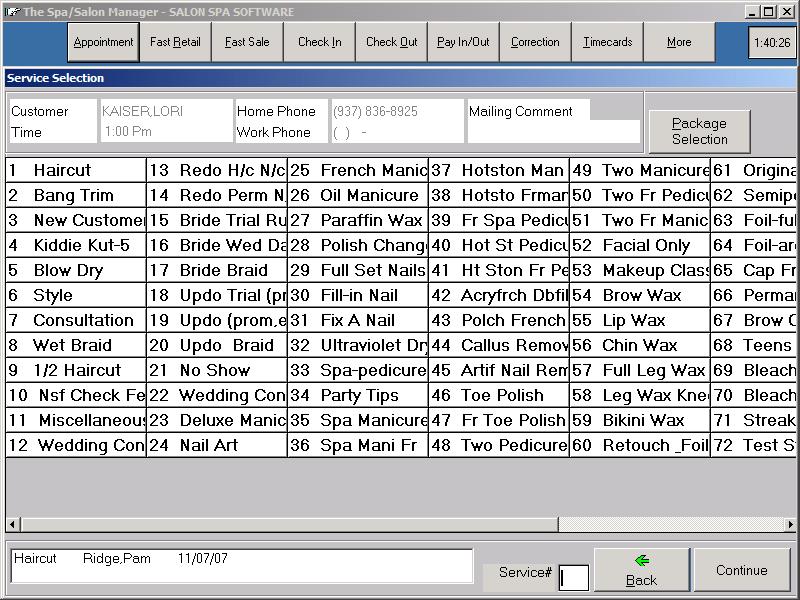Open Timecards from the toolbar
This screenshot has height=600, width=800.
pyautogui.click(x=607, y=42)
